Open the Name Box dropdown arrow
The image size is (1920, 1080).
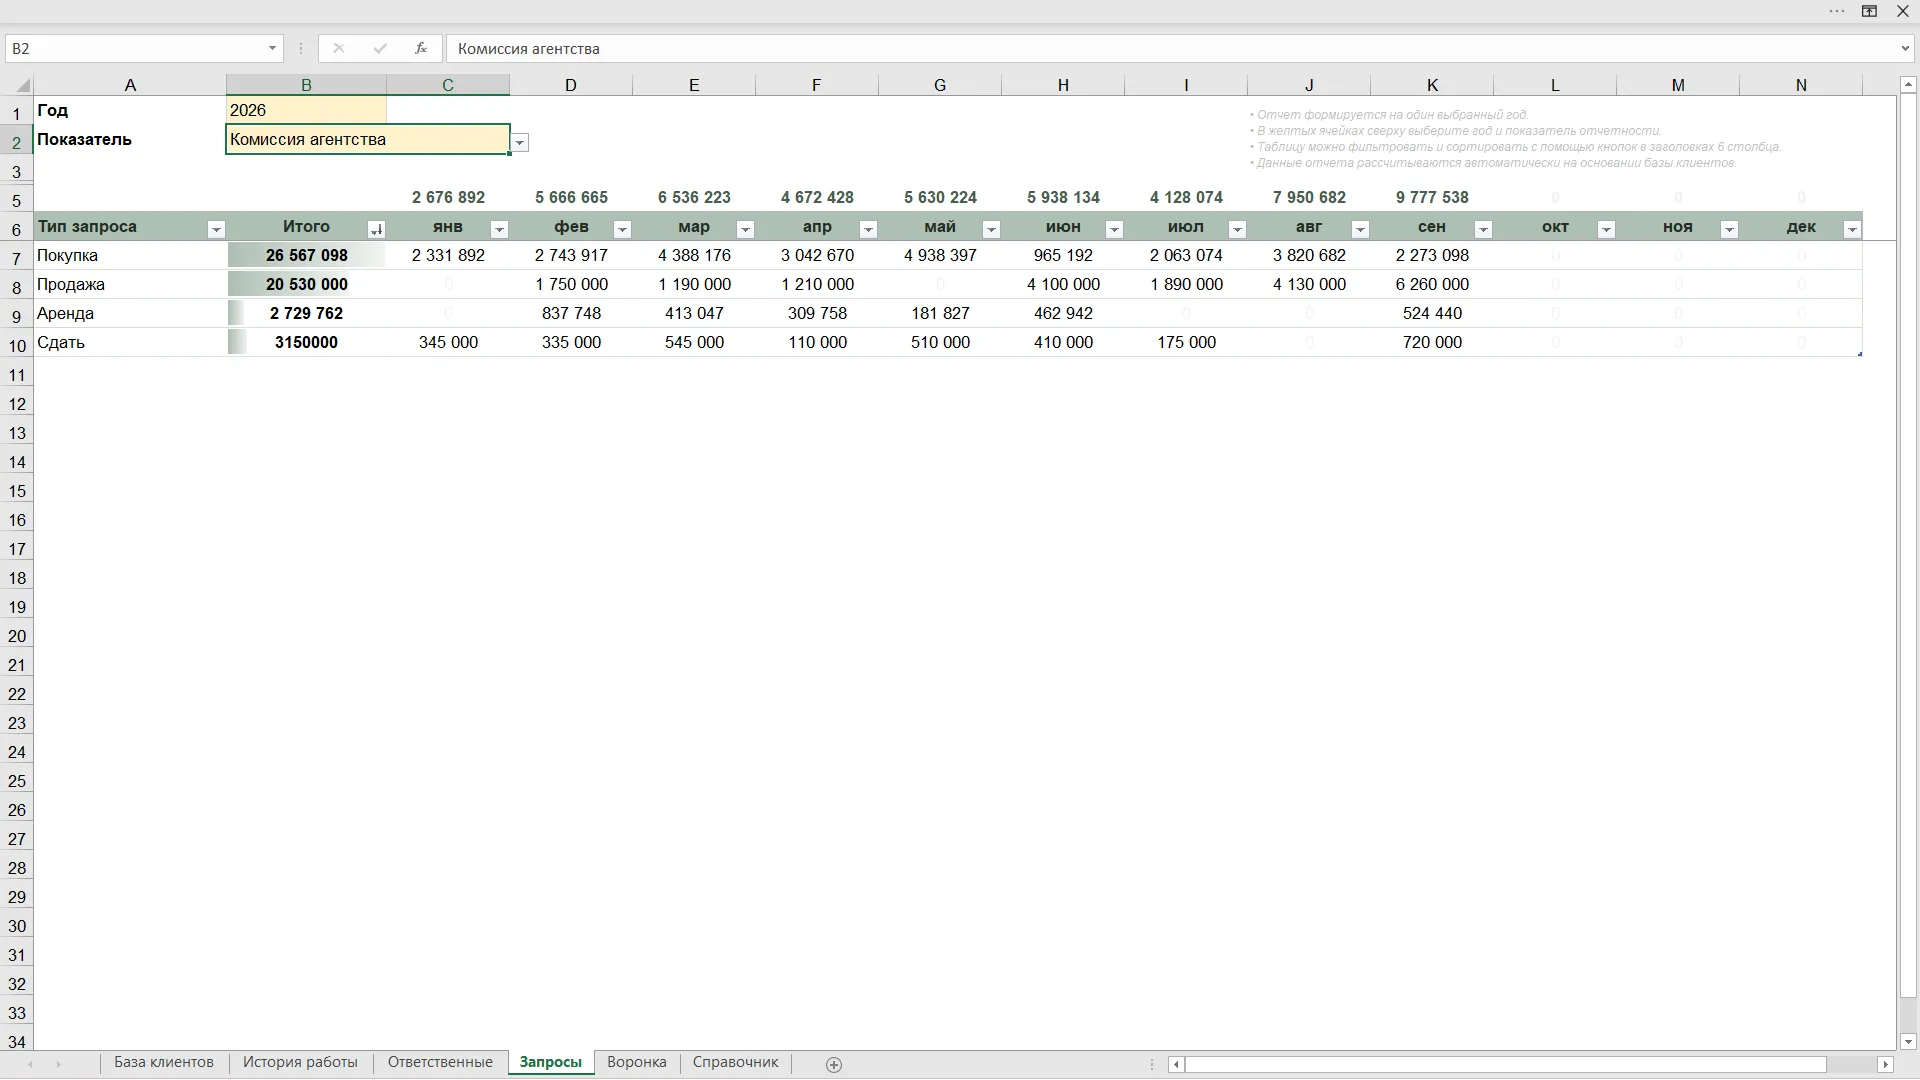tap(272, 48)
